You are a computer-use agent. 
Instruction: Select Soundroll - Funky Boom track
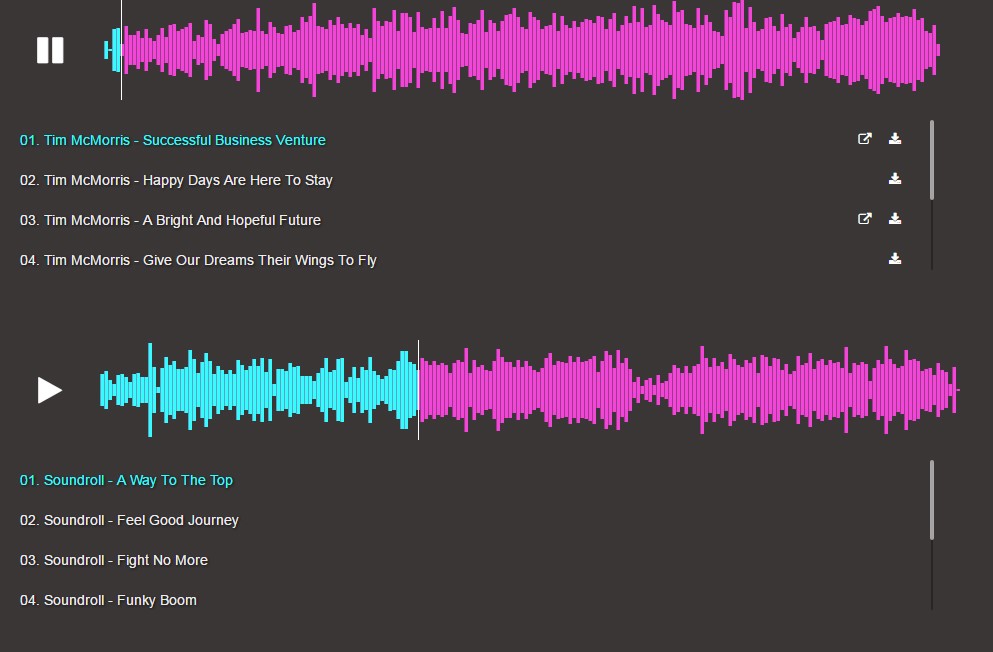108,600
